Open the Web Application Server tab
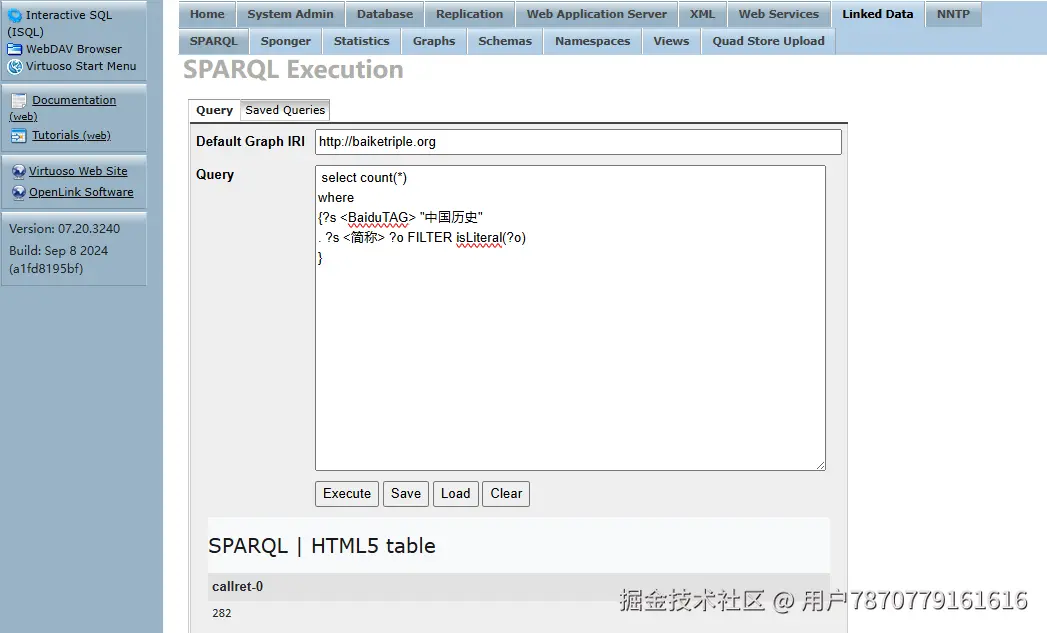The image size is (1047, 633). (x=596, y=14)
